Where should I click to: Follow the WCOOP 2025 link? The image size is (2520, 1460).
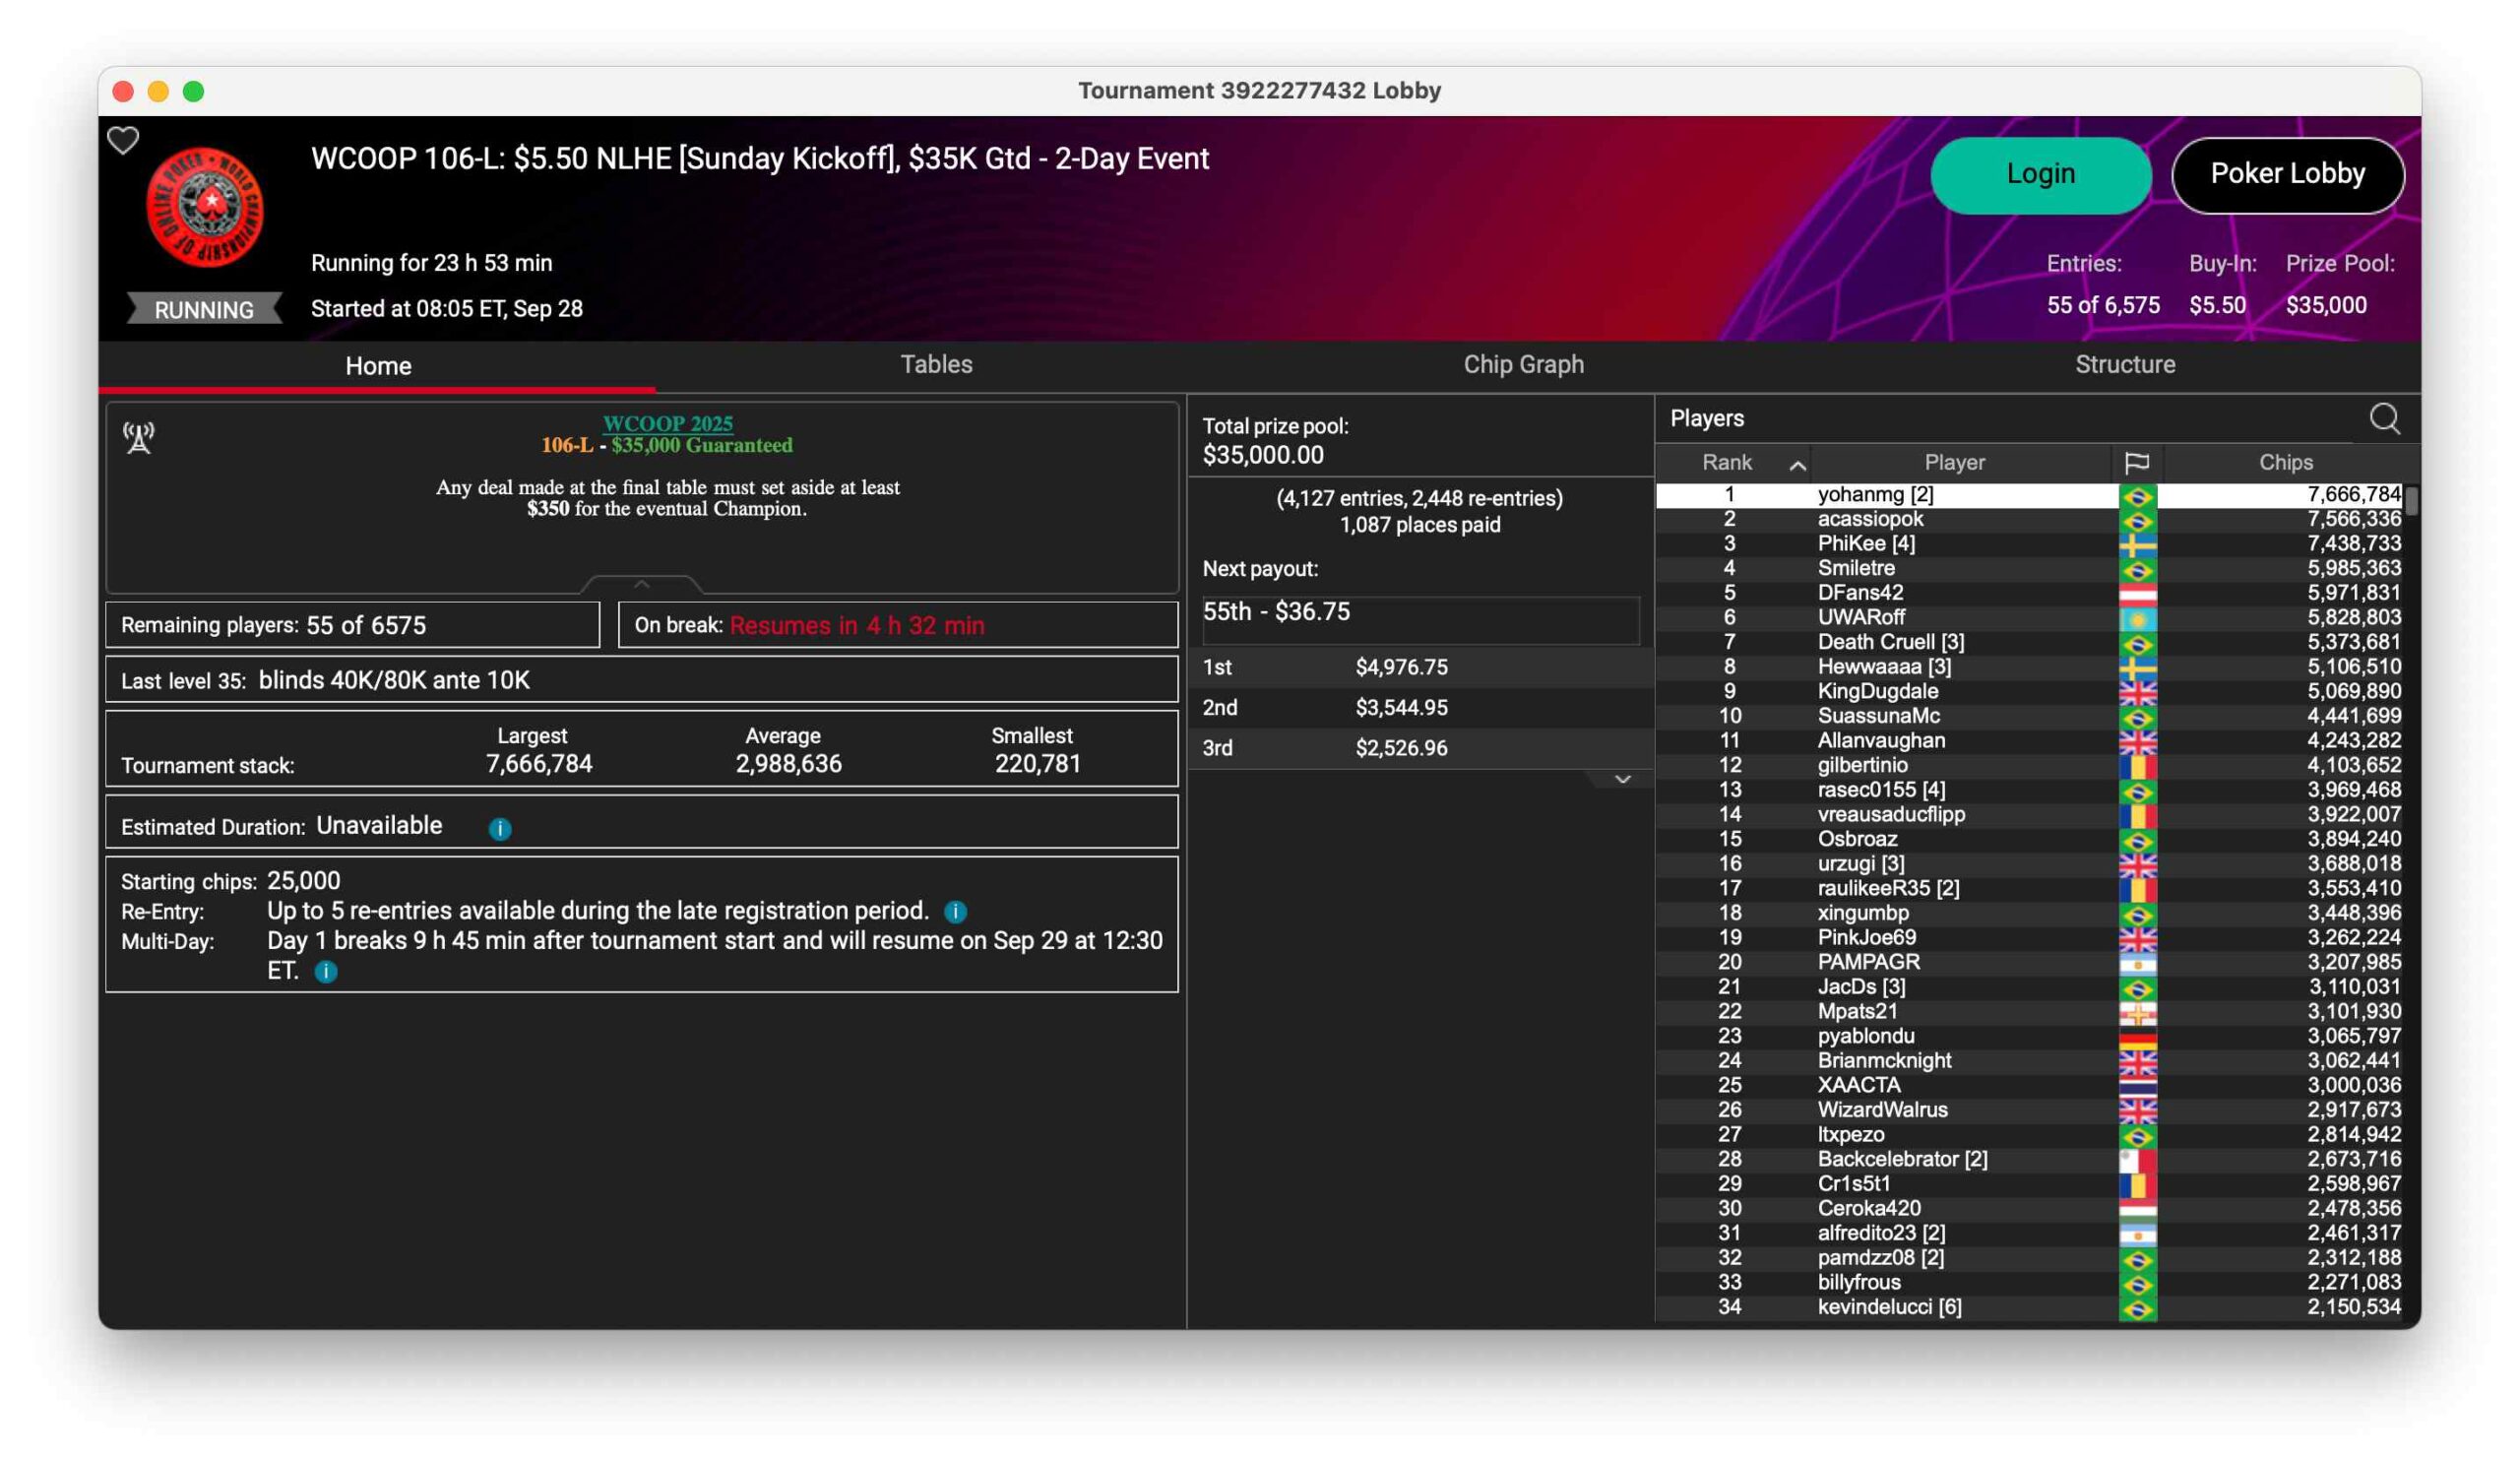click(x=667, y=423)
